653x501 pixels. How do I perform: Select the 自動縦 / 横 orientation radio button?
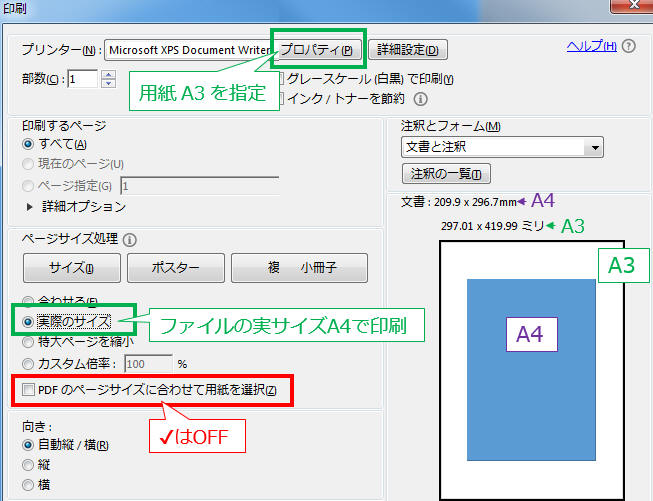[x=28, y=445]
